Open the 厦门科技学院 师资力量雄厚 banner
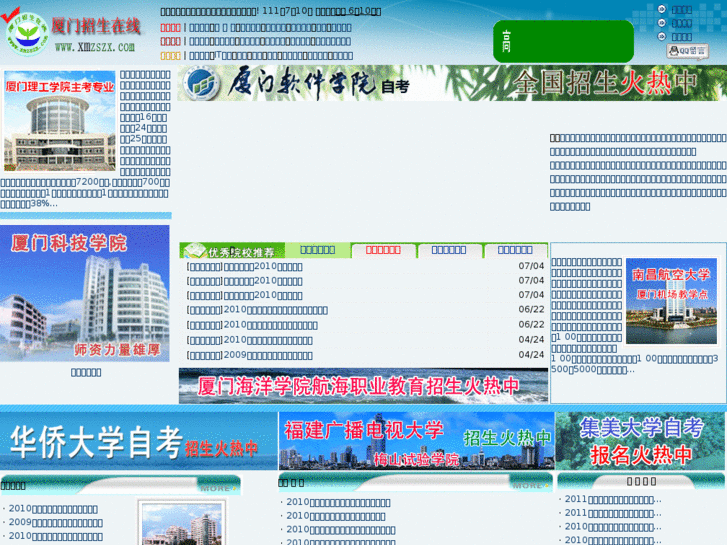This screenshot has height=545, width=727. click(85, 293)
